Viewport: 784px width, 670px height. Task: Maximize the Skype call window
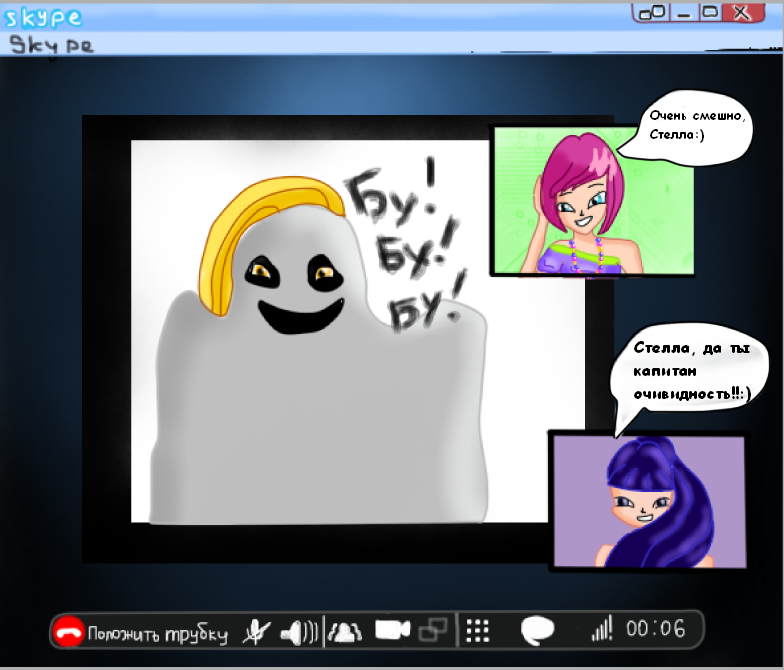pos(709,13)
